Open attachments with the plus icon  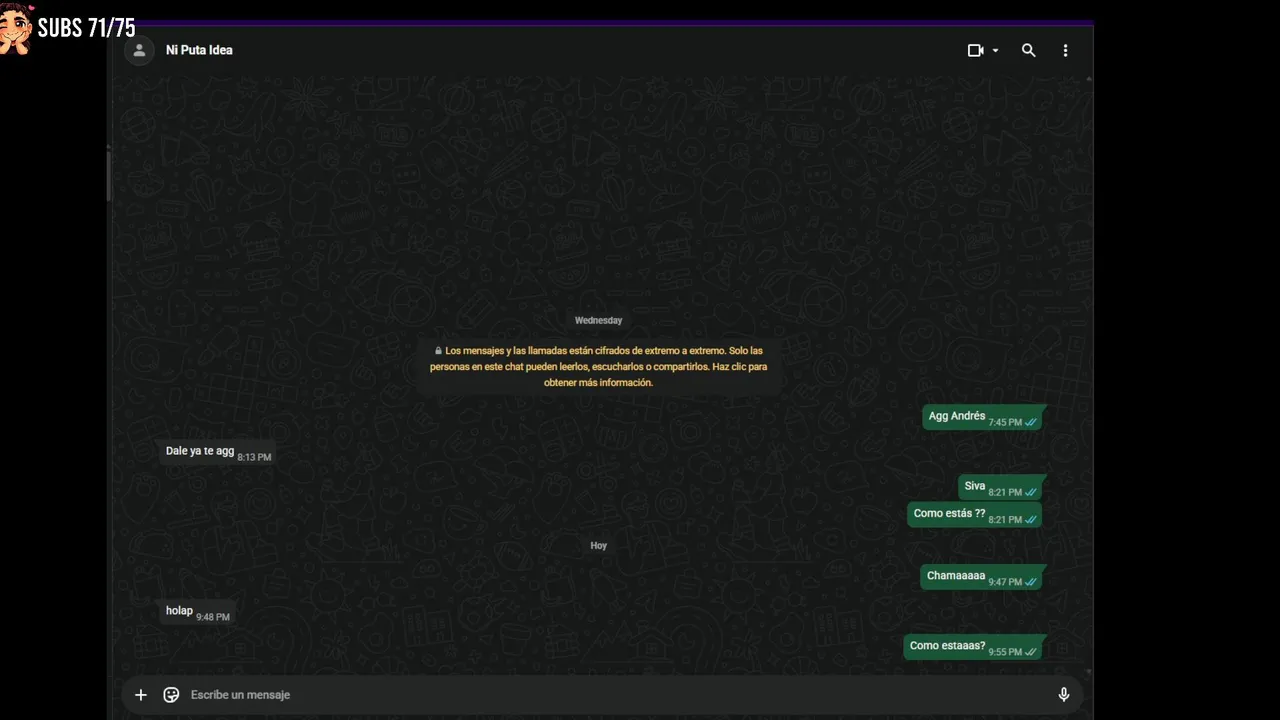pos(141,695)
